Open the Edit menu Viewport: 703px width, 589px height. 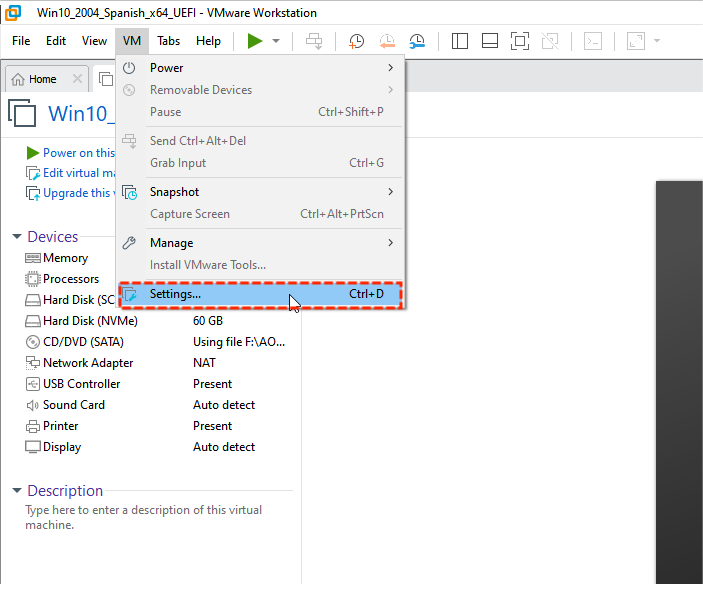tap(56, 41)
